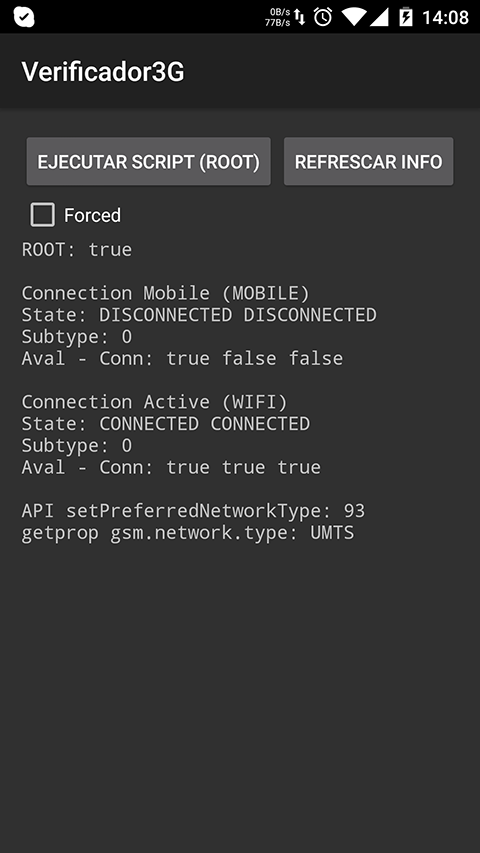This screenshot has width=480, height=853.
Task: Tap the Connection Active (WIFI) line
Action: pos(154,402)
